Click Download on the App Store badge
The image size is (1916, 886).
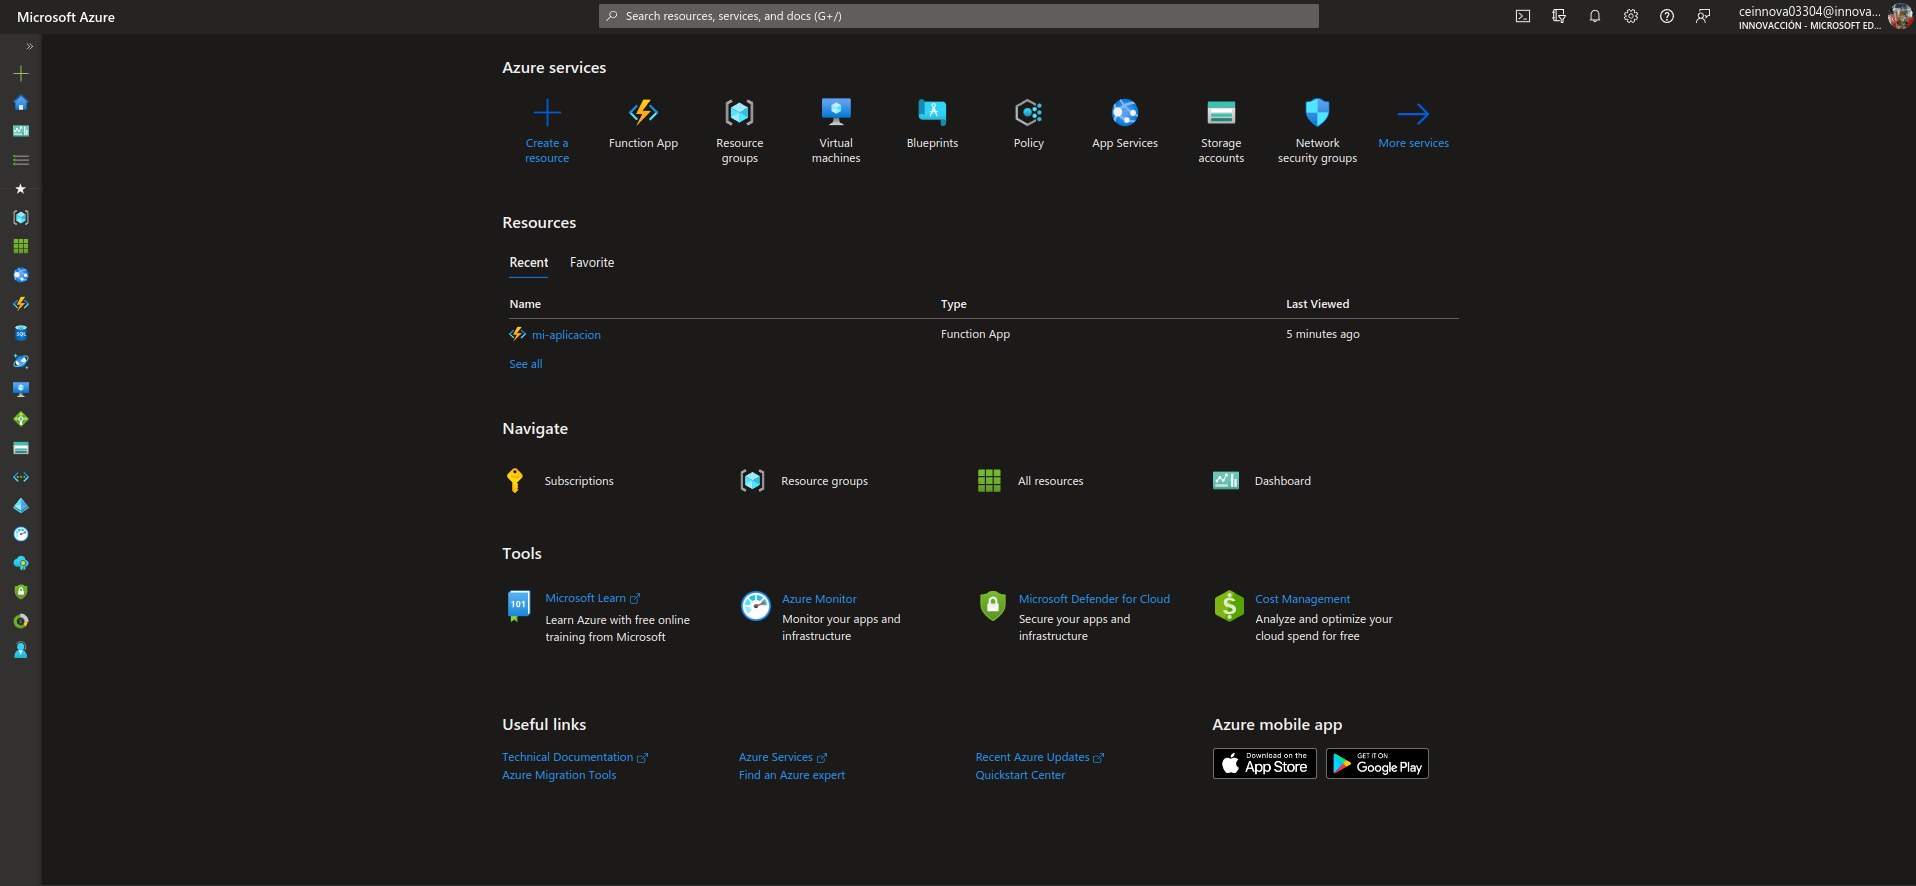[1264, 763]
